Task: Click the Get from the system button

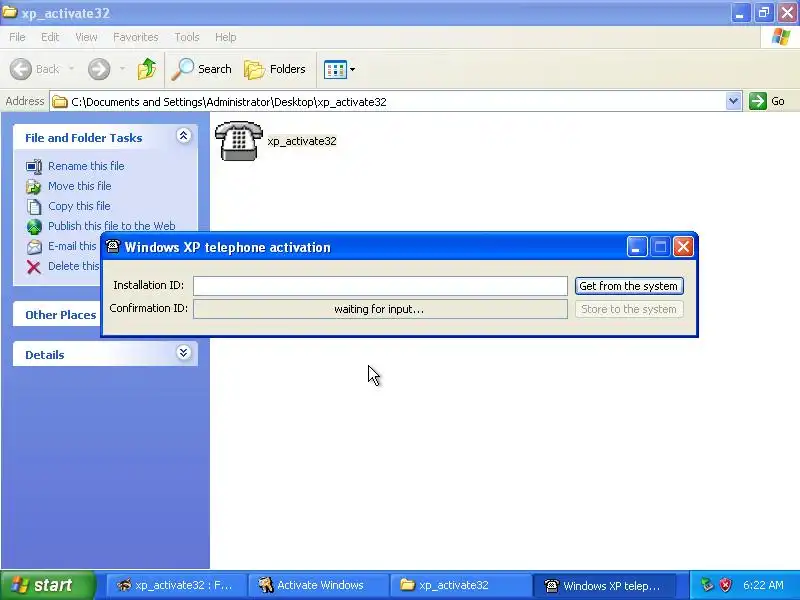Action: [629, 286]
